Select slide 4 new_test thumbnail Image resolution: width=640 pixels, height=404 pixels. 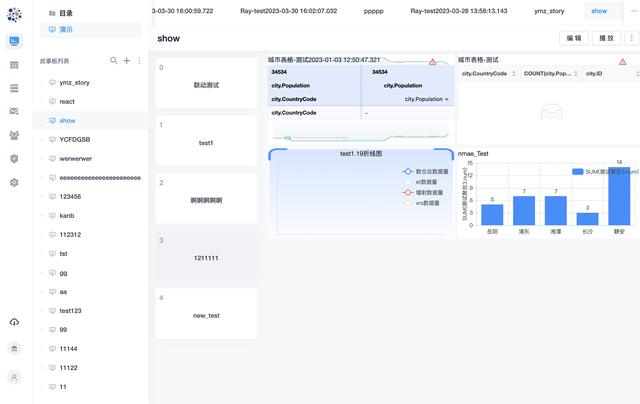pos(206,313)
